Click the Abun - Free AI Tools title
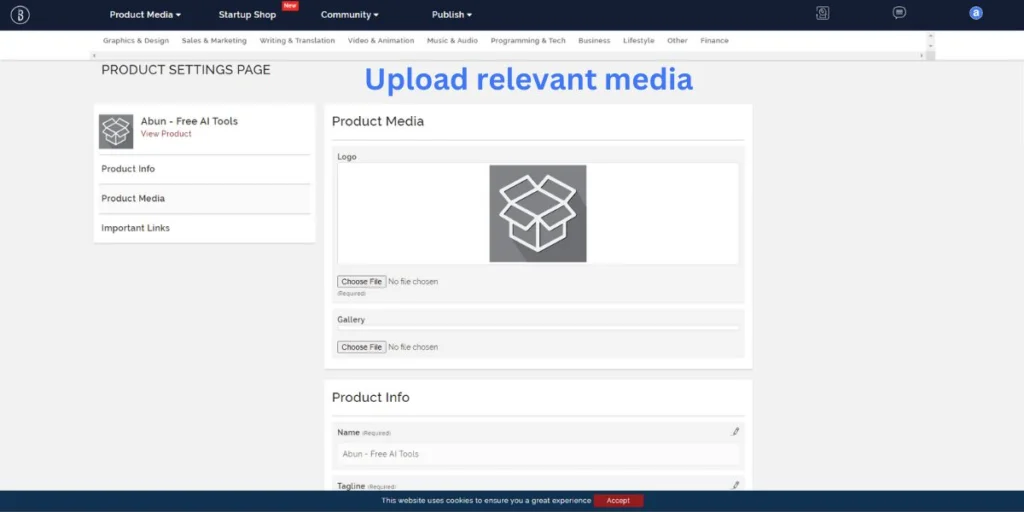The height and width of the screenshot is (512, 1024). (189, 121)
